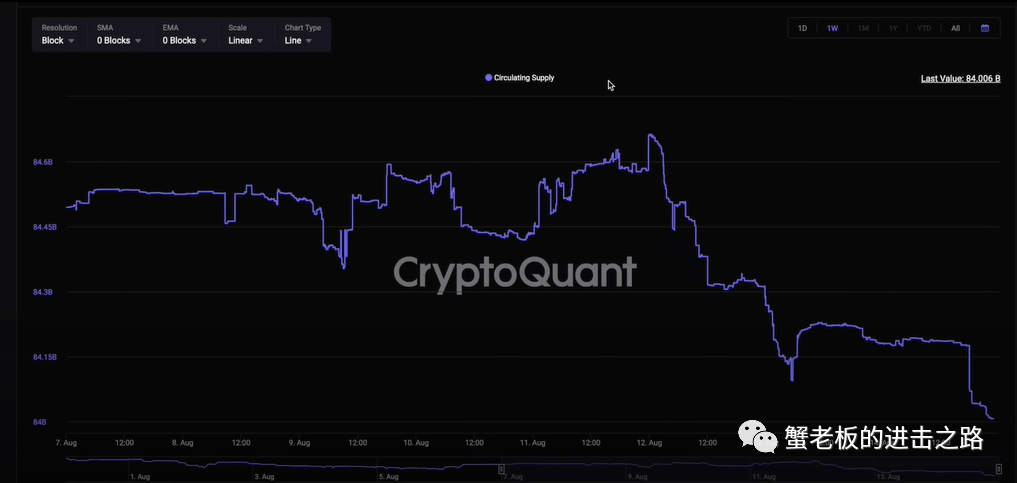This screenshot has width=1017, height=483.
Task: Open the calendar date picker icon
Action: pyautogui.click(x=985, y=28)
